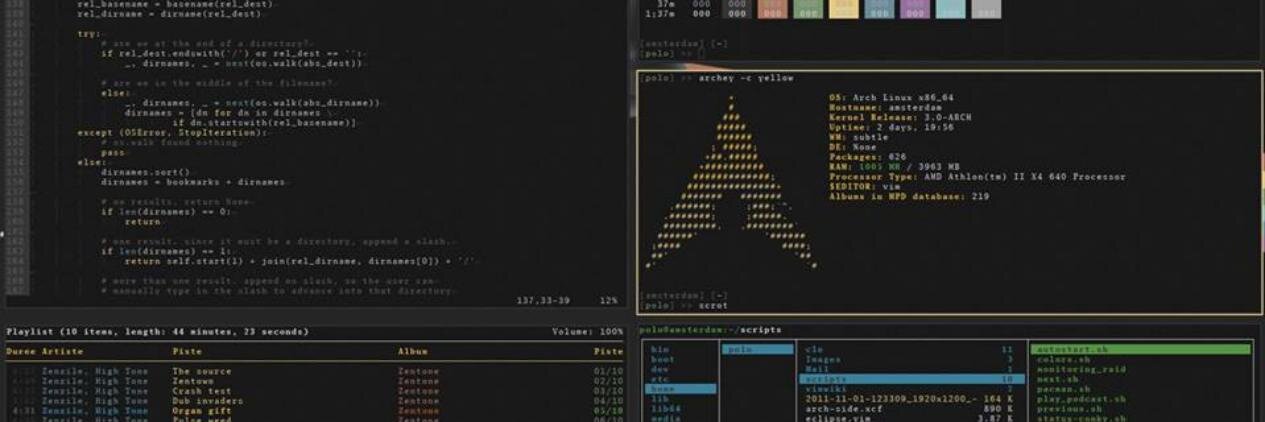This screenshot has width=1265, height=422.
Task: Select the highlighted 'autostart.sh' script
Action: [x=1140, y=350]
